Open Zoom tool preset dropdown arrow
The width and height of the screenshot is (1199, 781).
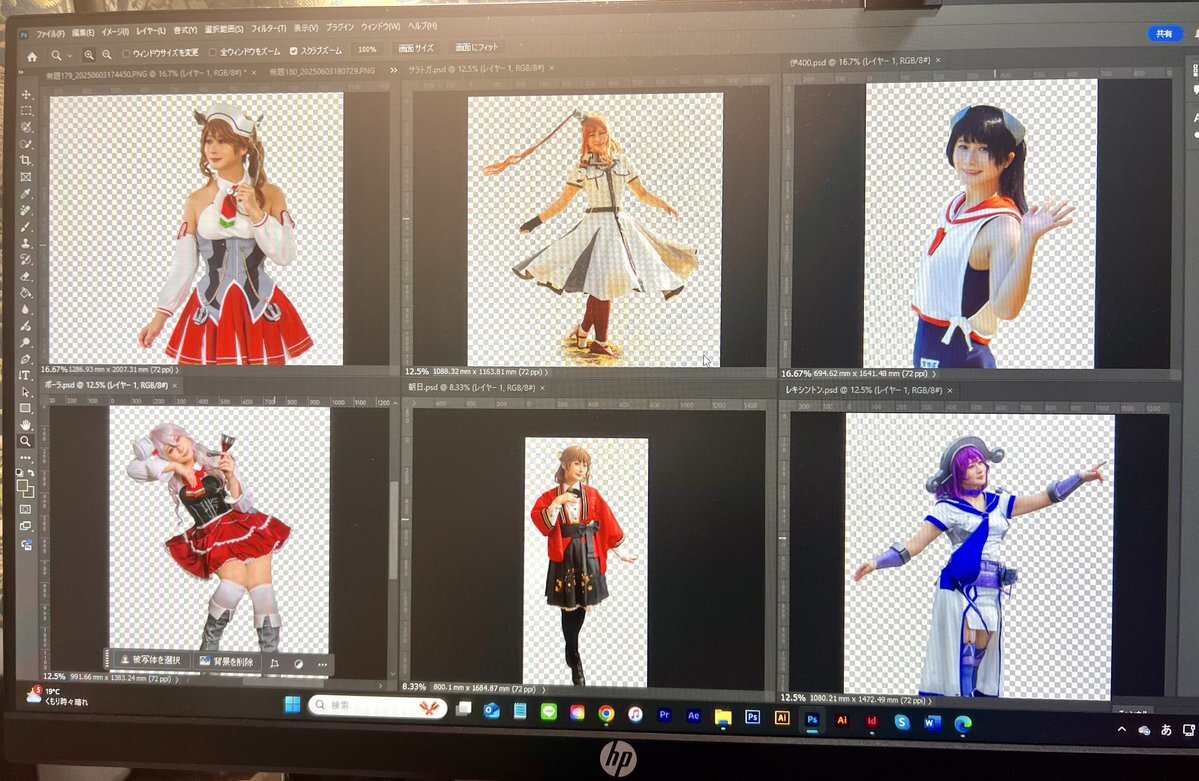[x=69, y=56]
